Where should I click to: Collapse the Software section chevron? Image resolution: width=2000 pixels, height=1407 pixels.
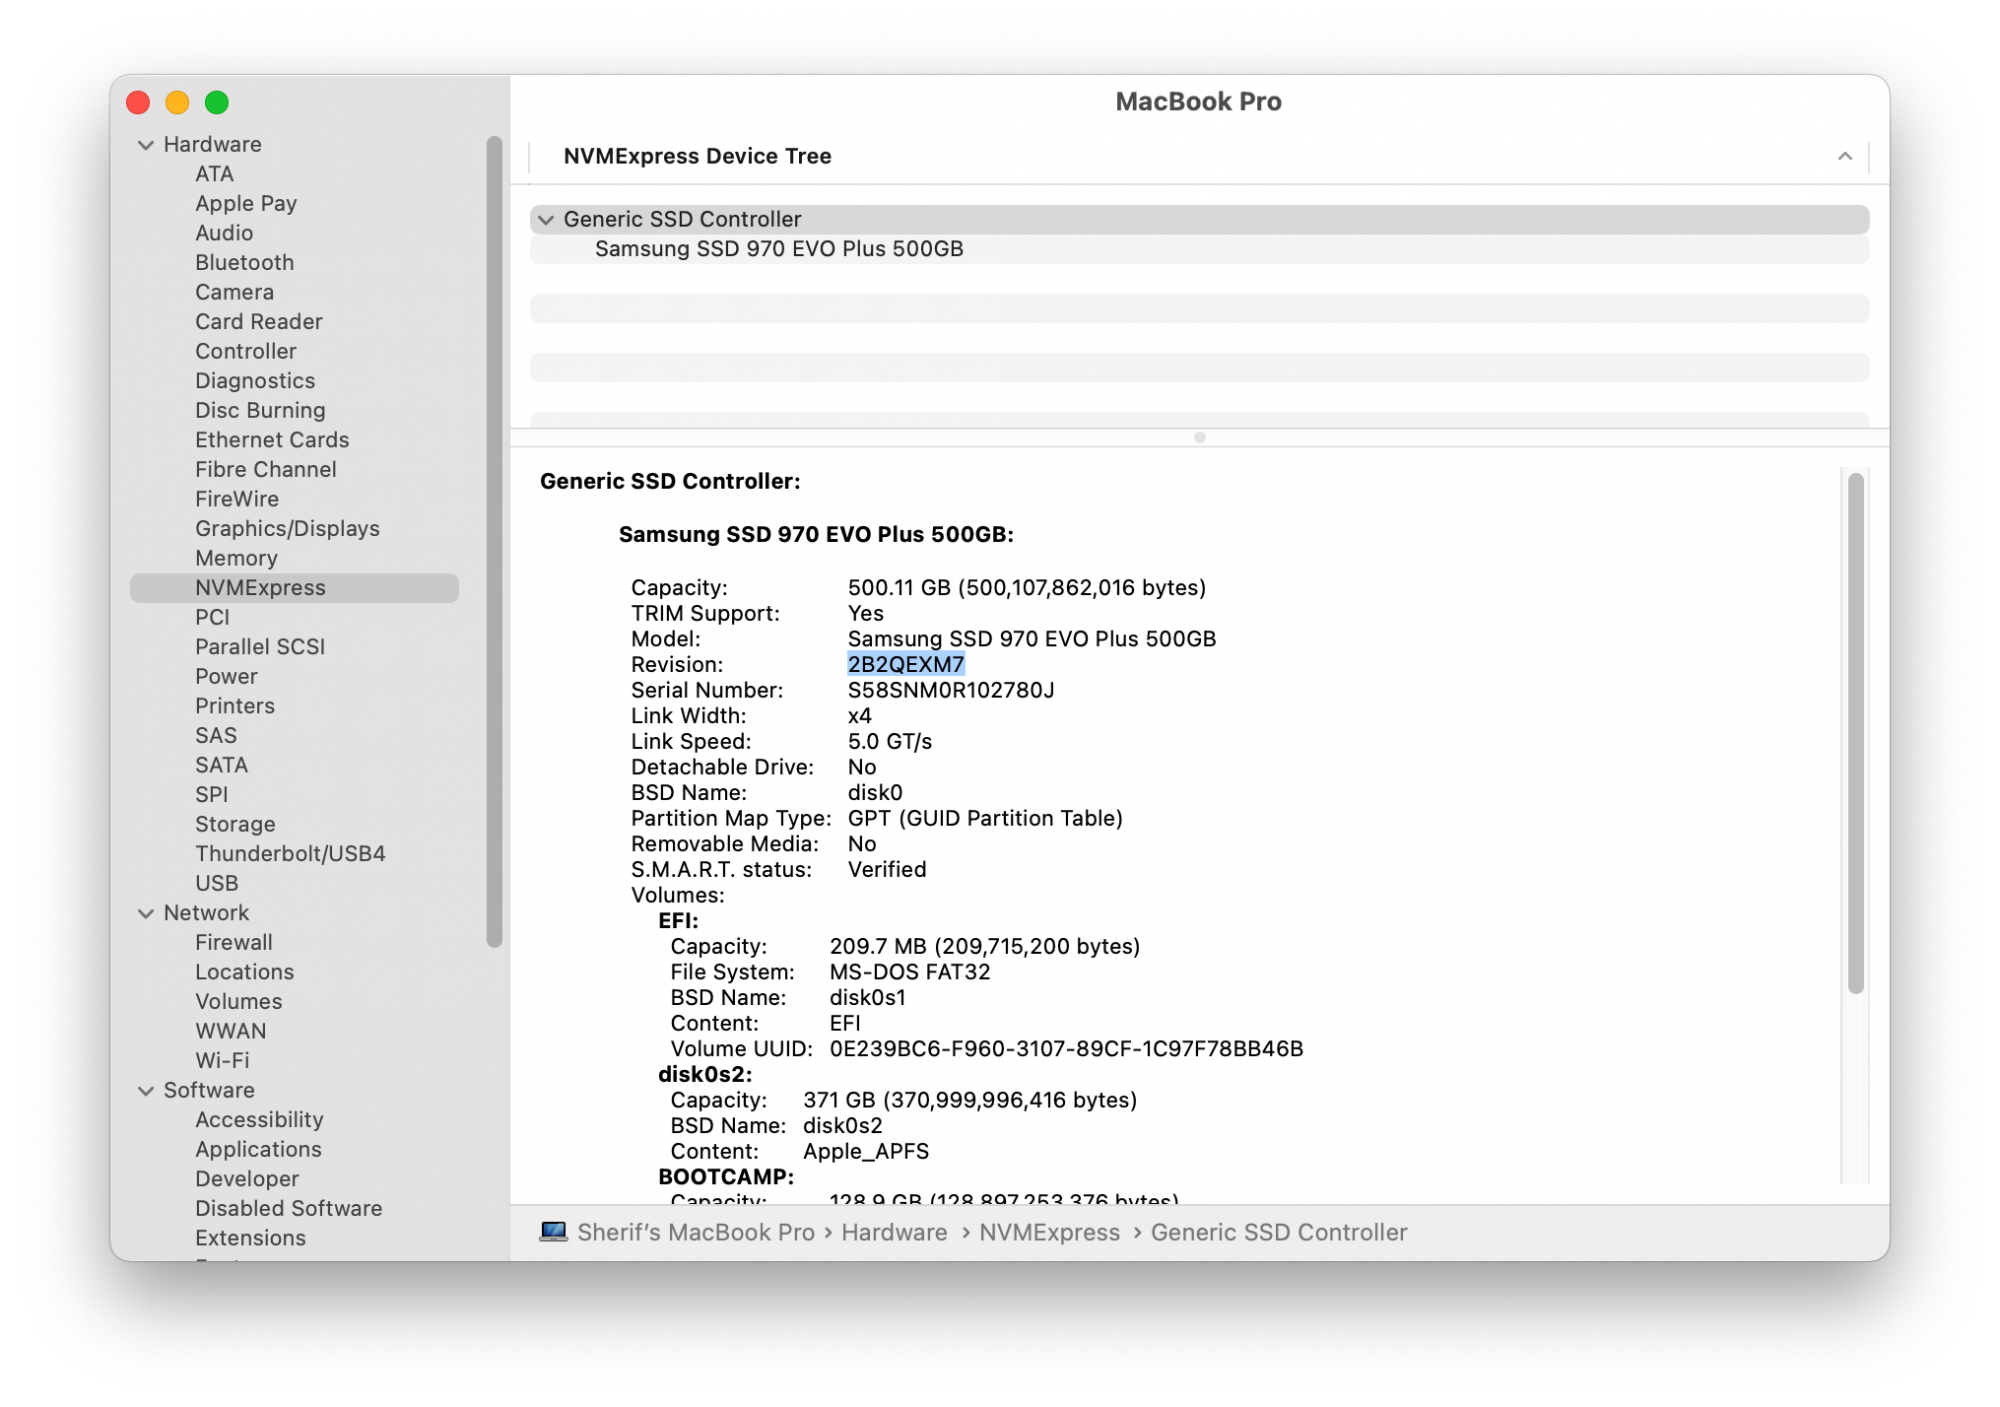tap(146, 1091)
